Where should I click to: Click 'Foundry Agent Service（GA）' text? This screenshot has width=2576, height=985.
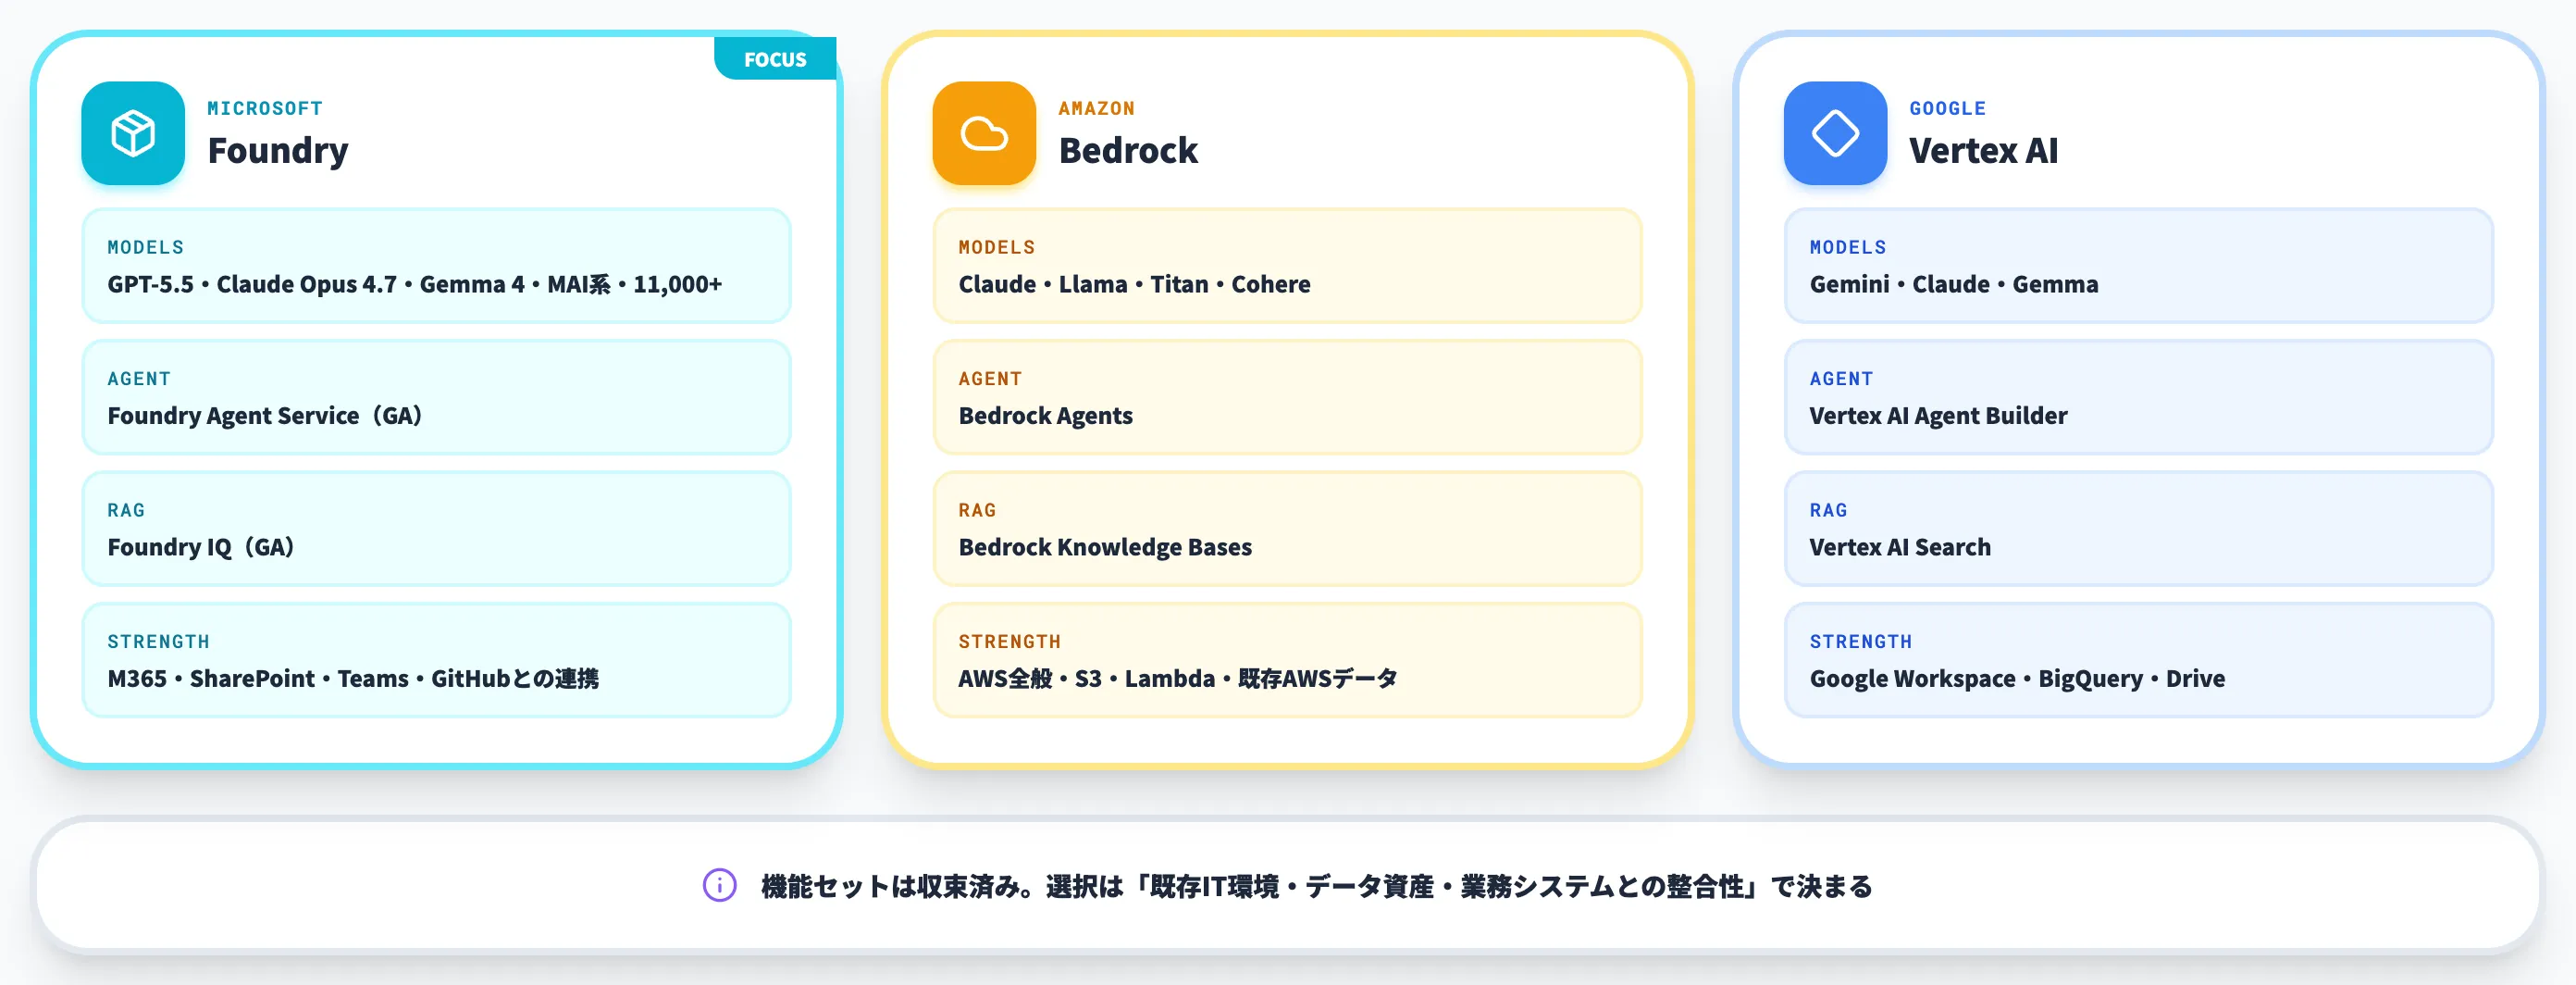[265, 416]
